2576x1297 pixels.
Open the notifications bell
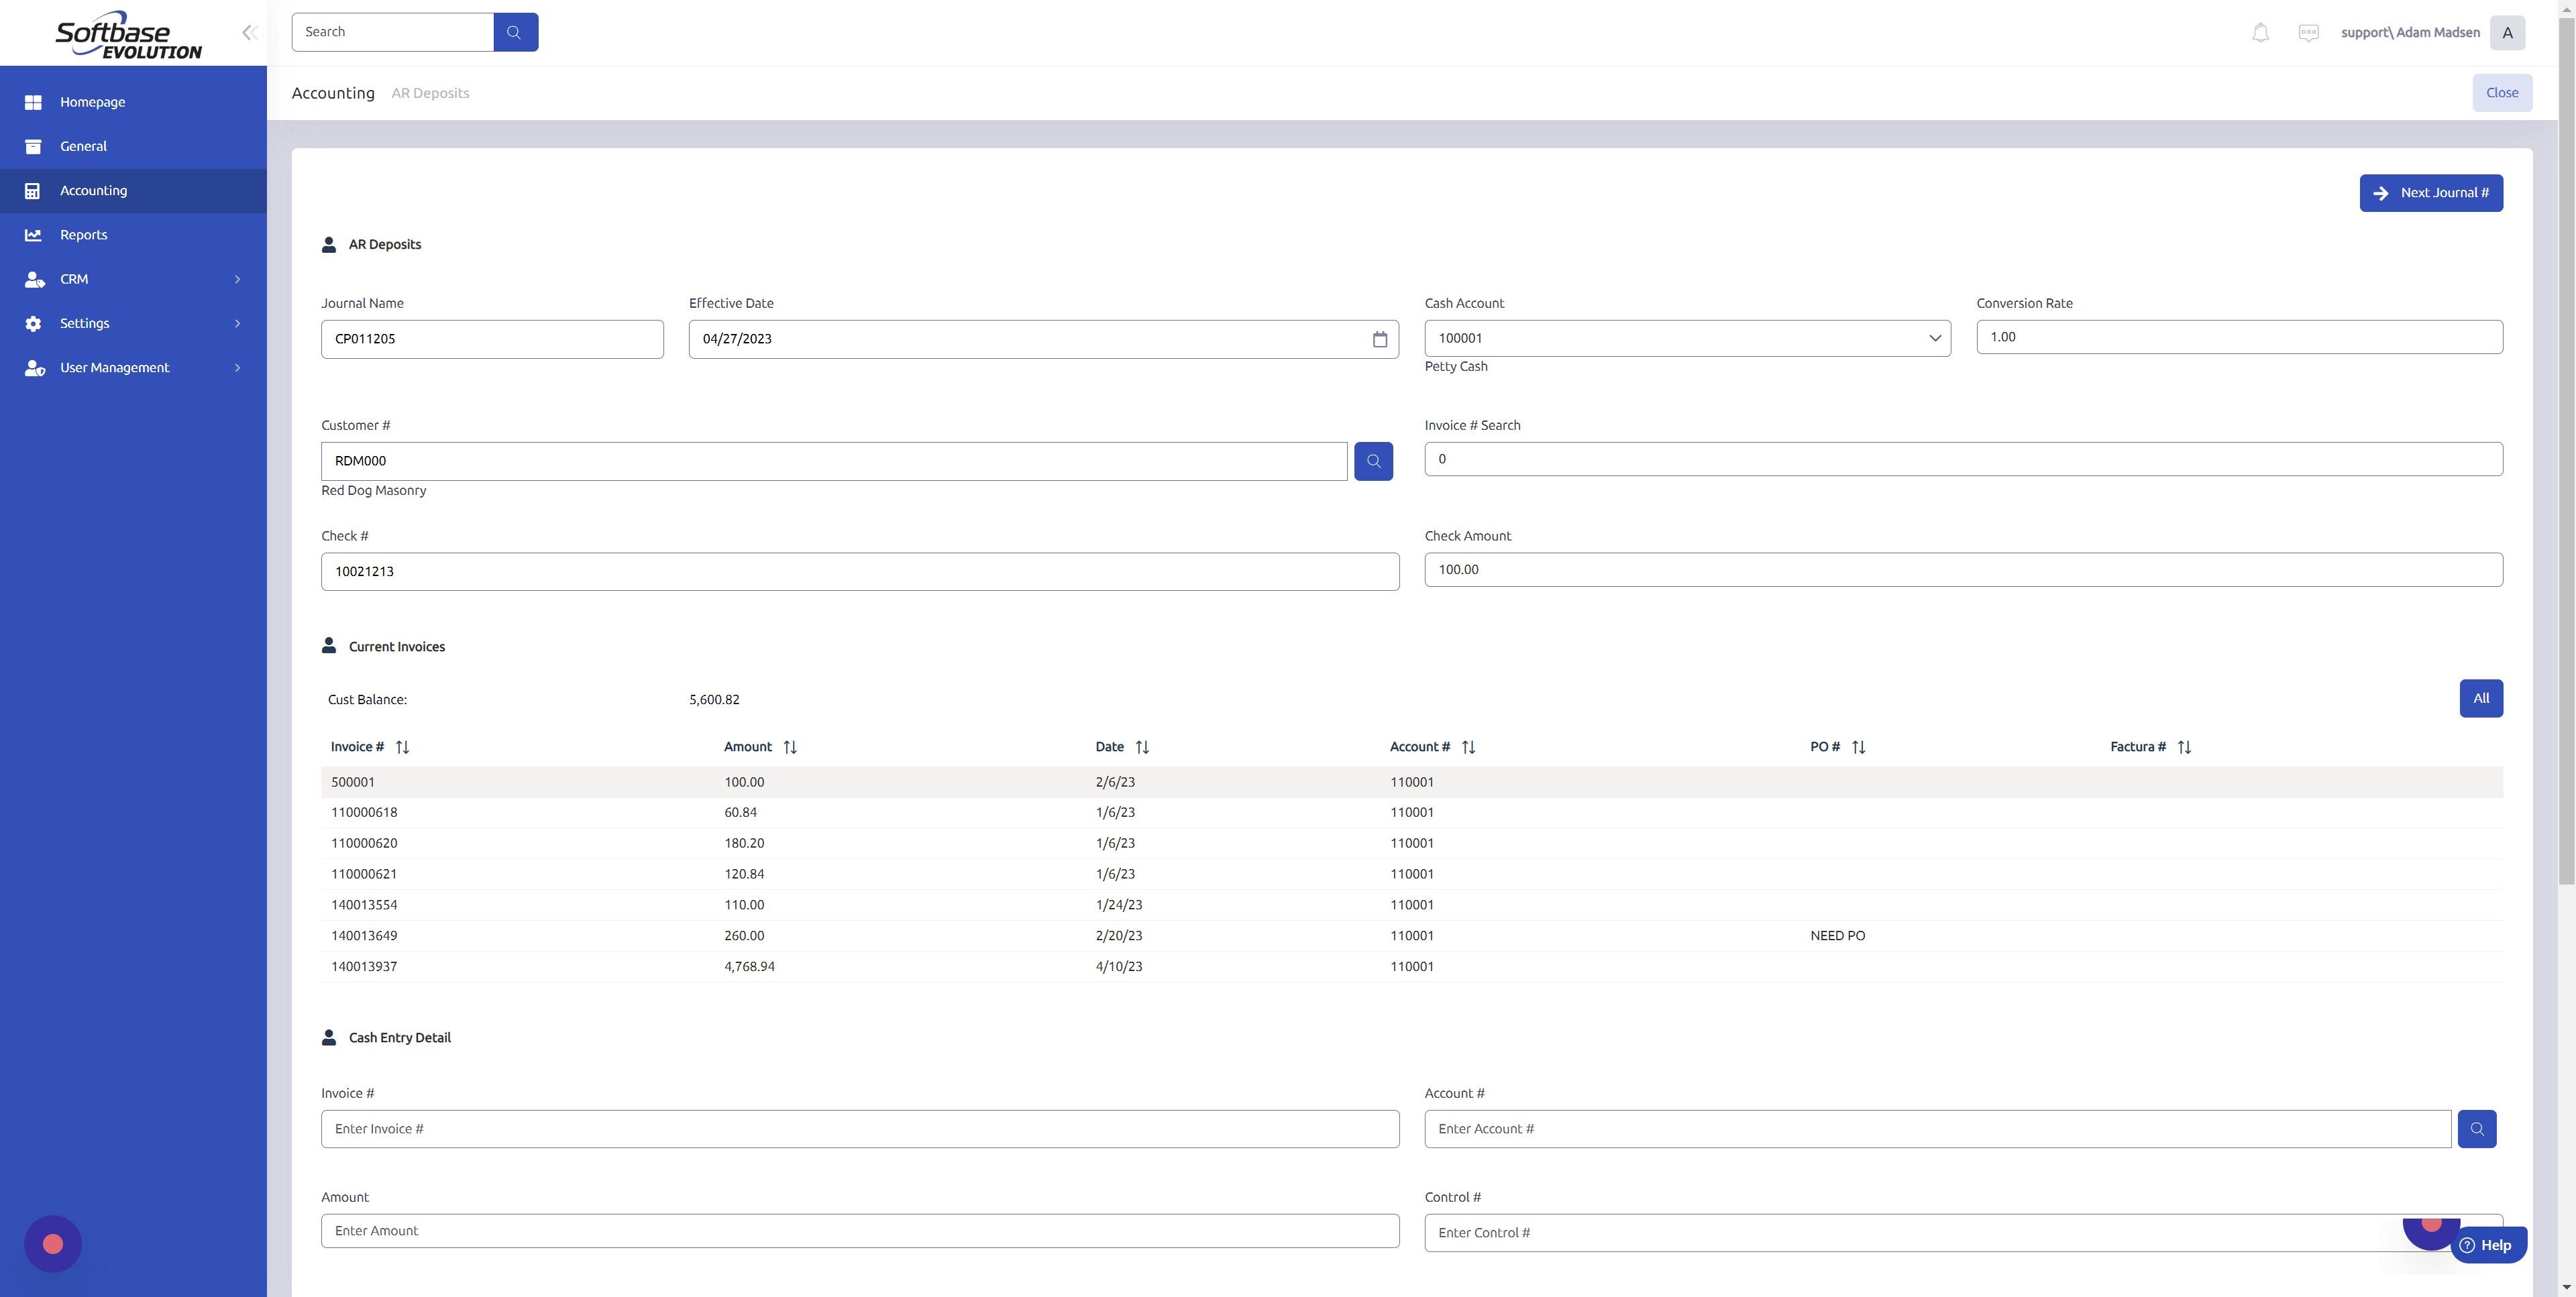pyautogui.click(x=2260, y=33)
